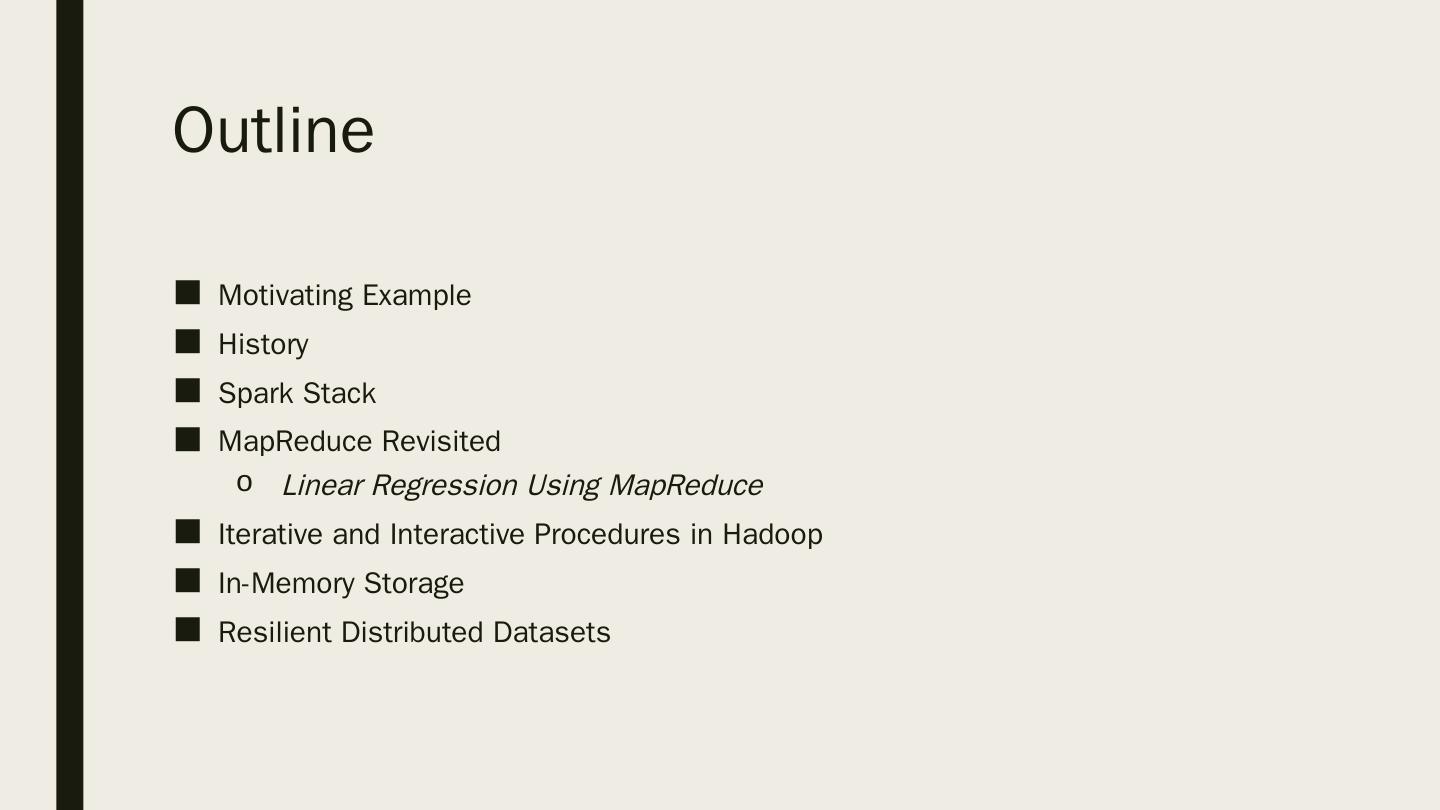This screenshot has height=810, width=1440.
Task: Click the Spark Stack bullet text
Action: pos(297,393)
